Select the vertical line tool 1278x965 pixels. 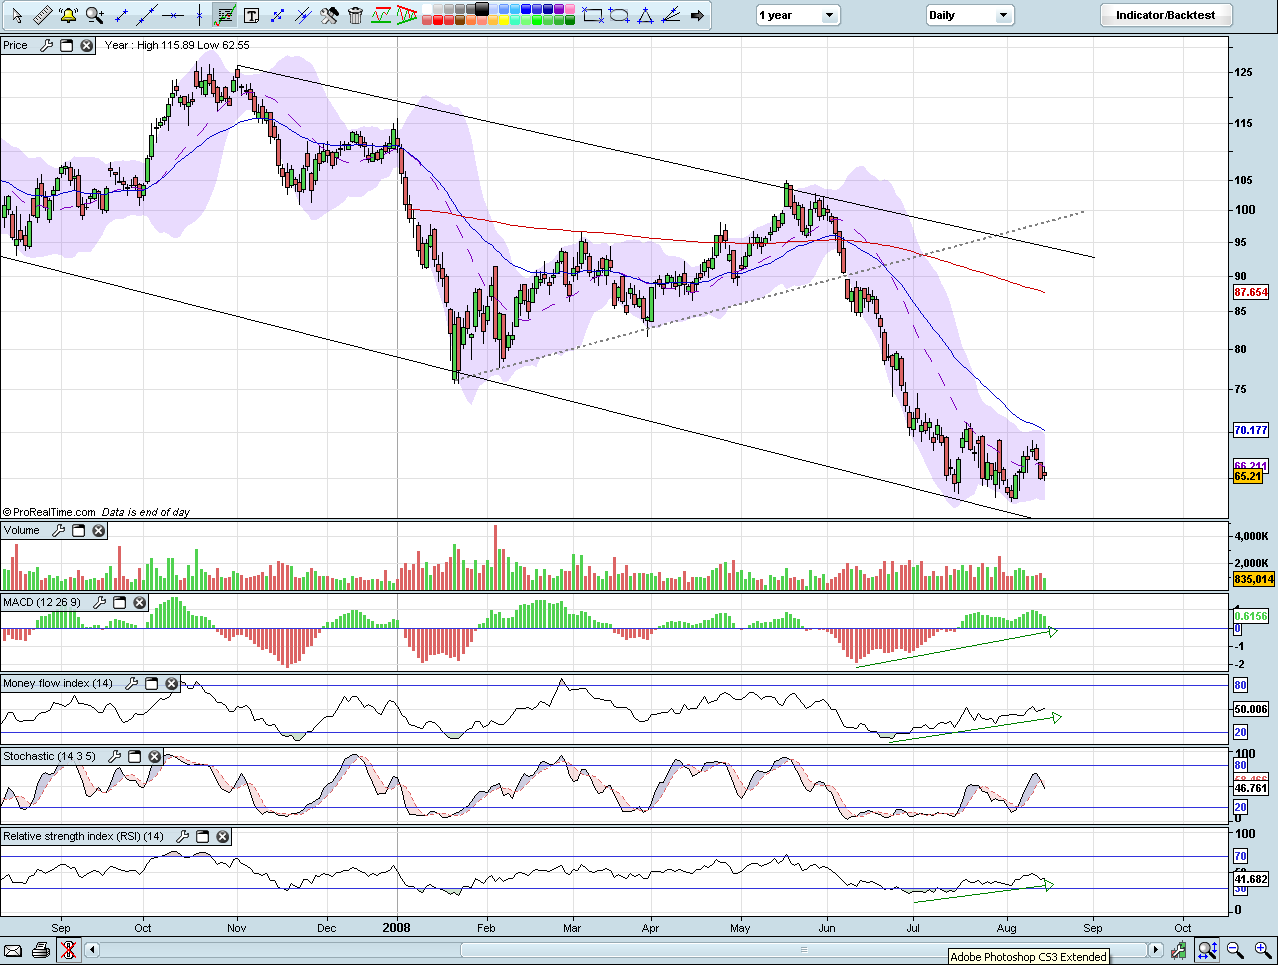[200, 15]
